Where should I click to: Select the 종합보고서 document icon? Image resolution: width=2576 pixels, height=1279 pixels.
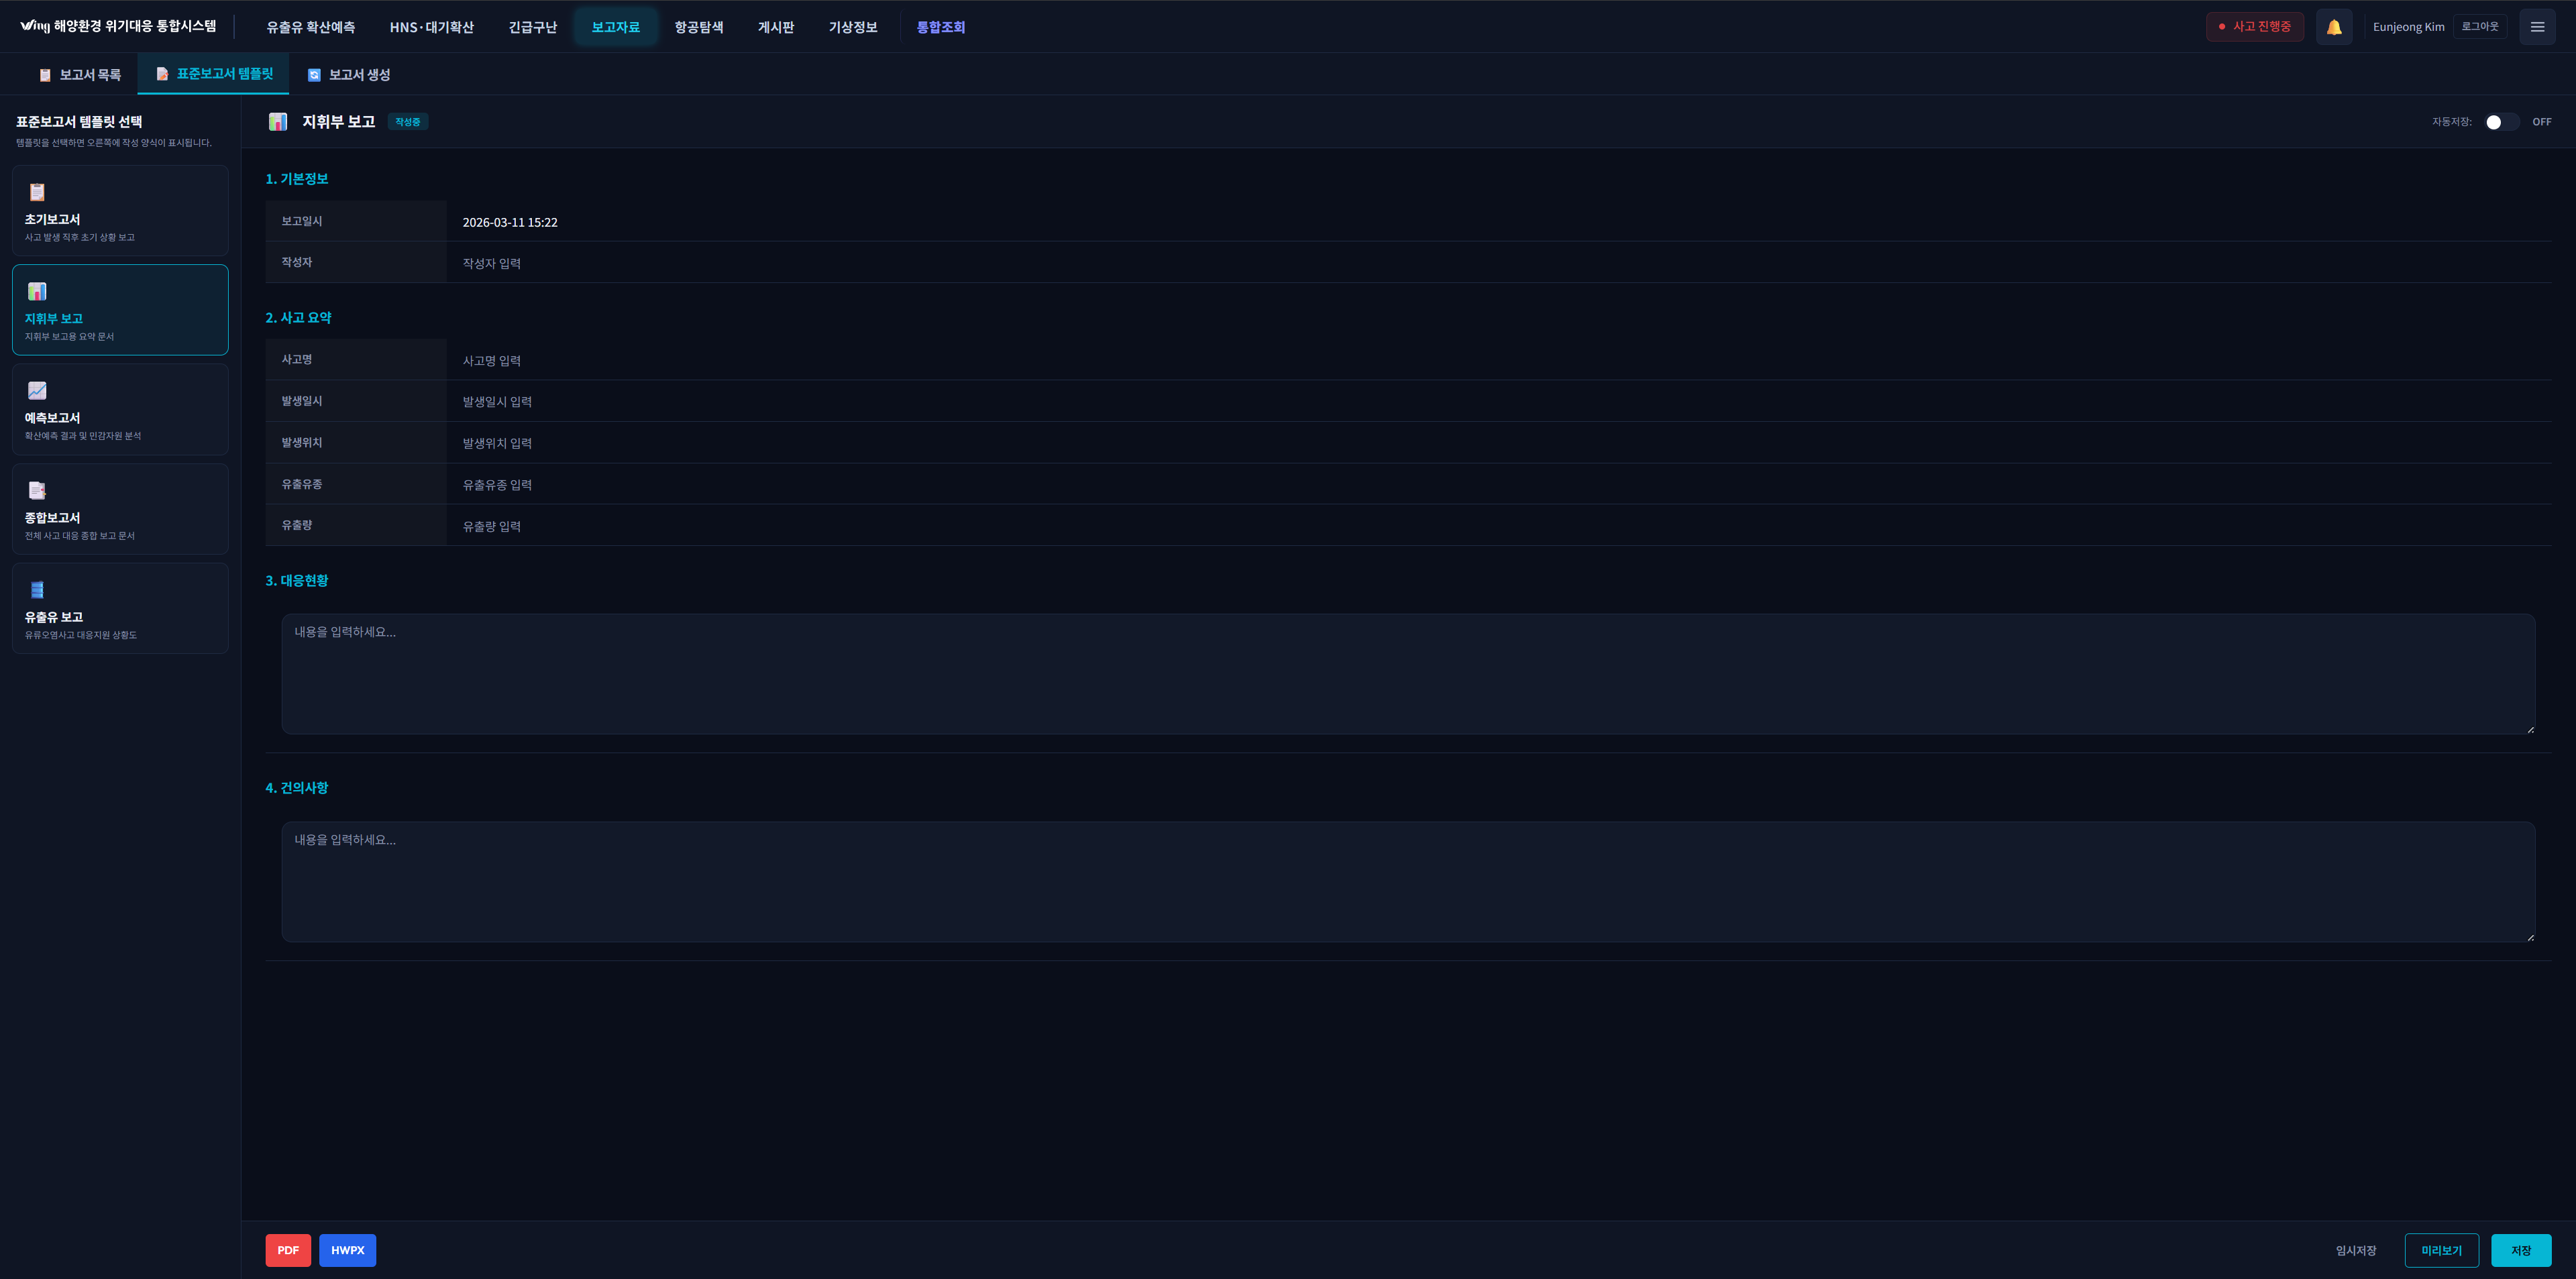37,490
